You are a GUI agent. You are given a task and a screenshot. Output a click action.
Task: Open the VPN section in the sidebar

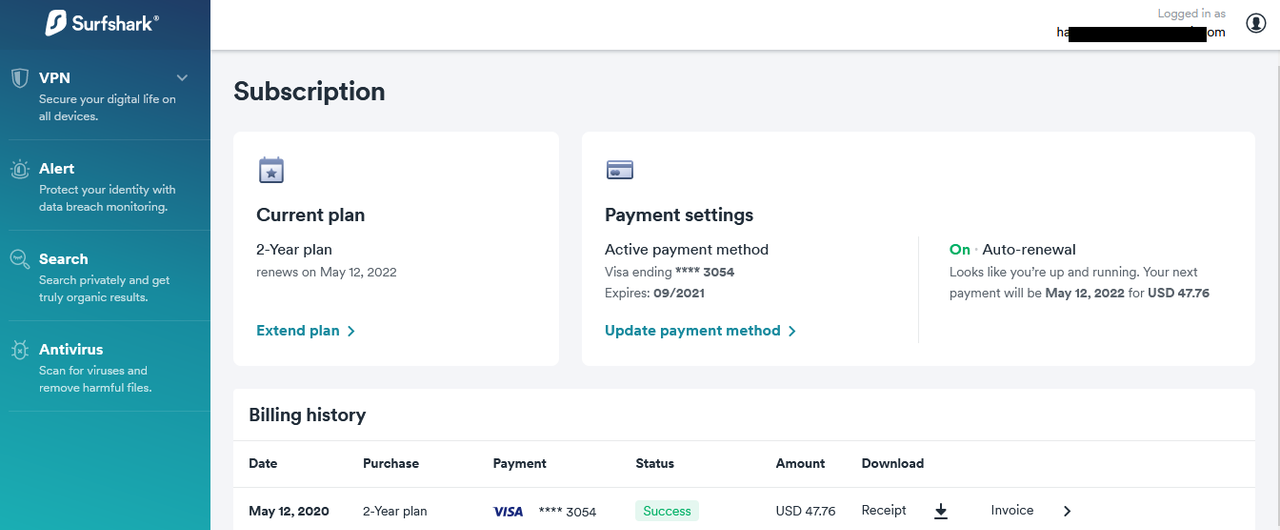pos(105,95)
